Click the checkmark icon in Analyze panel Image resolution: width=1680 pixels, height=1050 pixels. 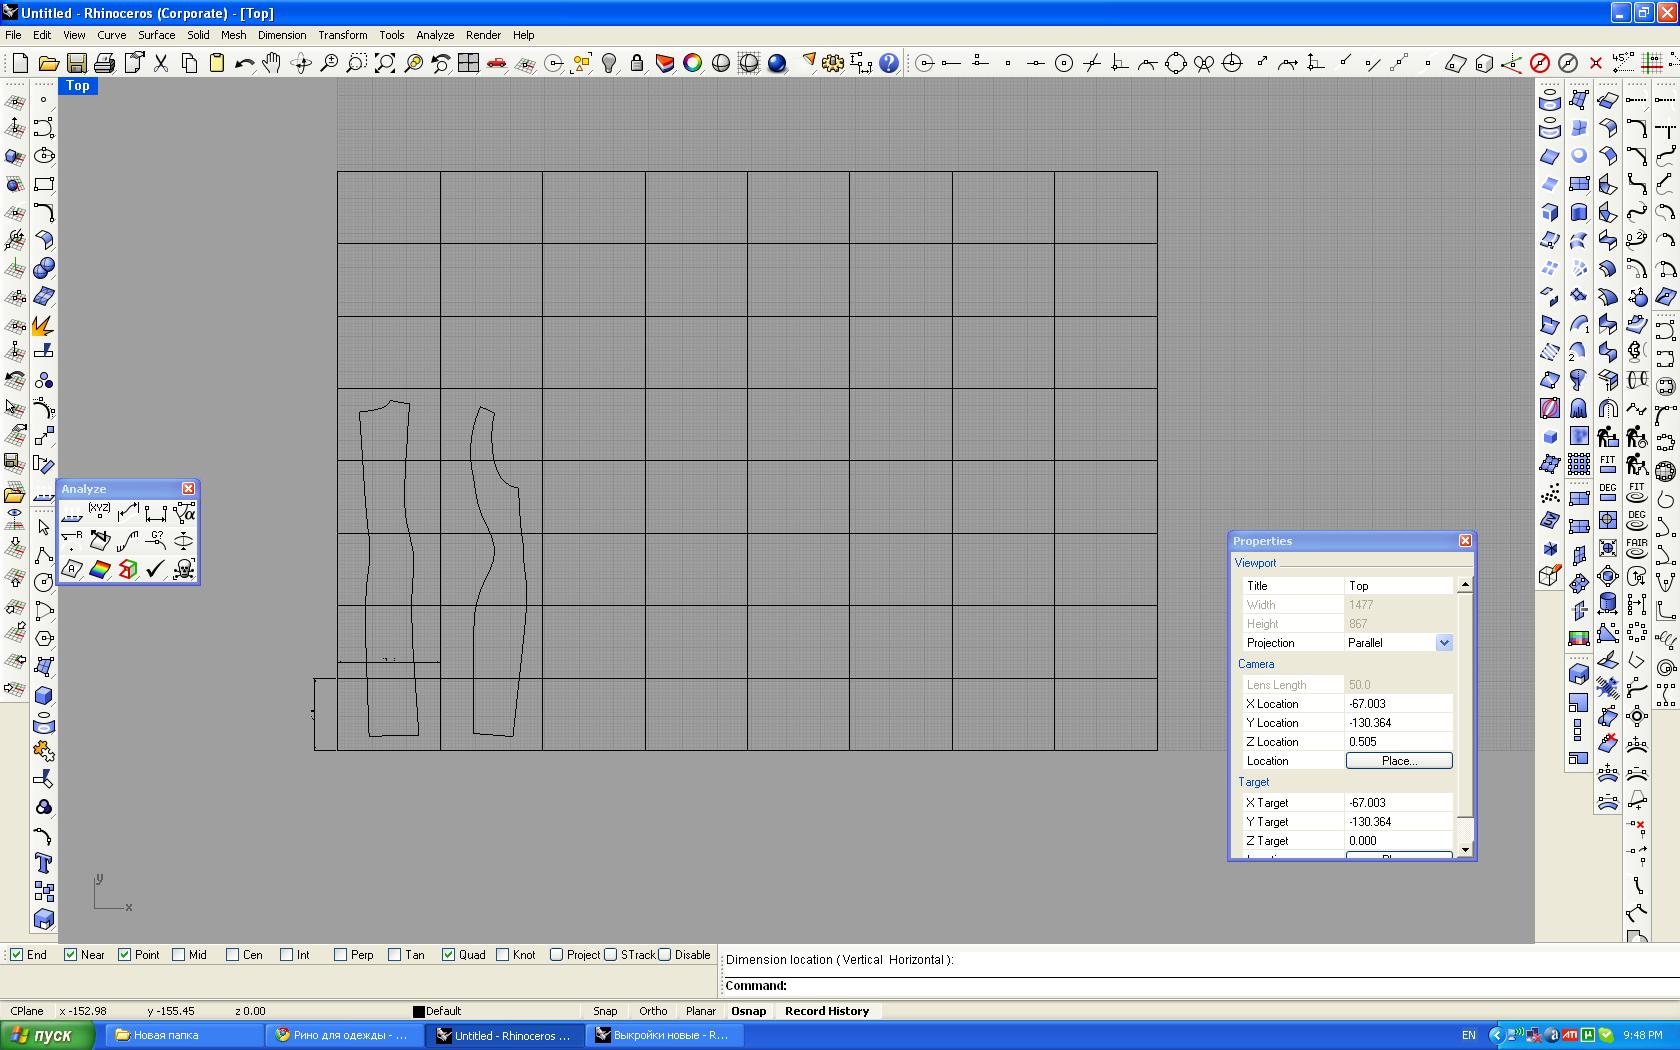[x=155, y=569]
